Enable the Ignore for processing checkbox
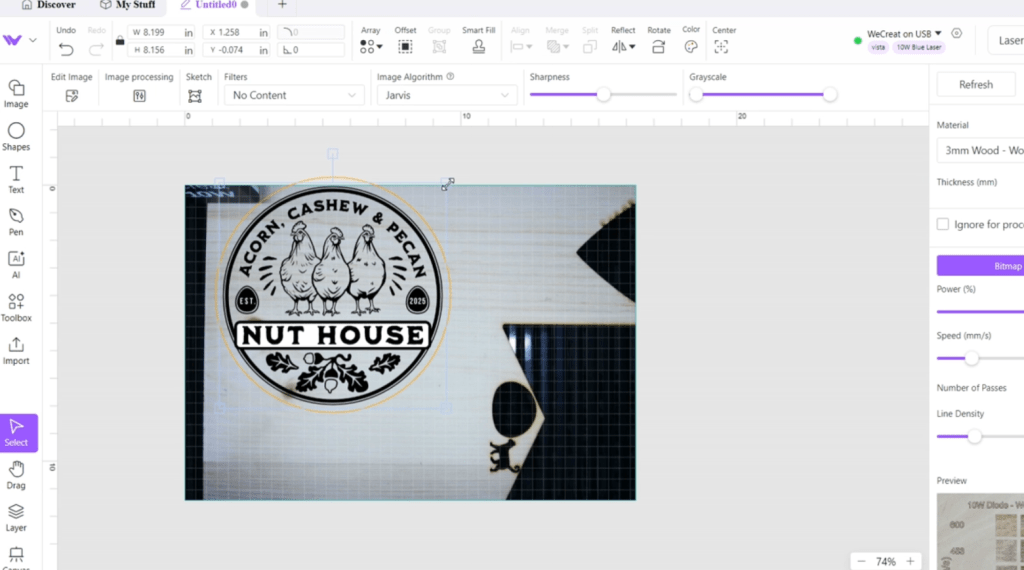The image size is (1024, 570). (943, 224)
